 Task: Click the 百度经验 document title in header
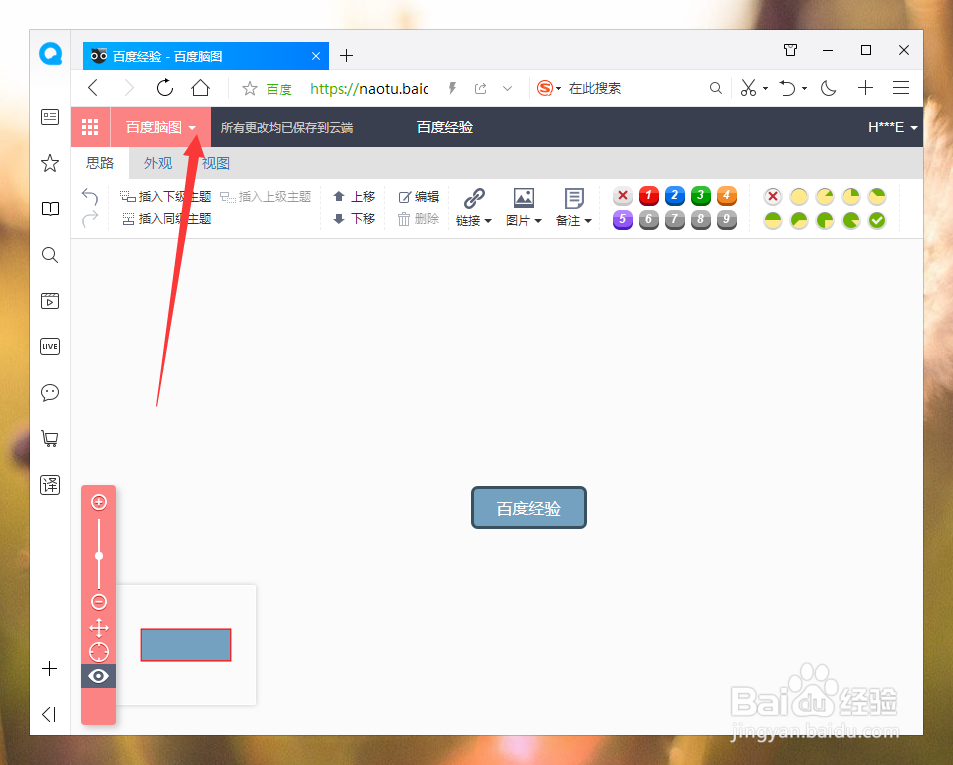445,127
